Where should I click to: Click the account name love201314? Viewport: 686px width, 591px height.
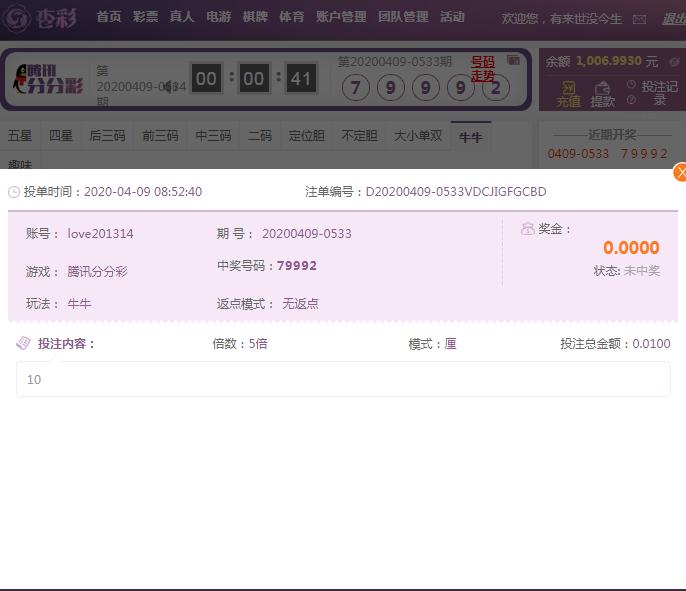100,234
